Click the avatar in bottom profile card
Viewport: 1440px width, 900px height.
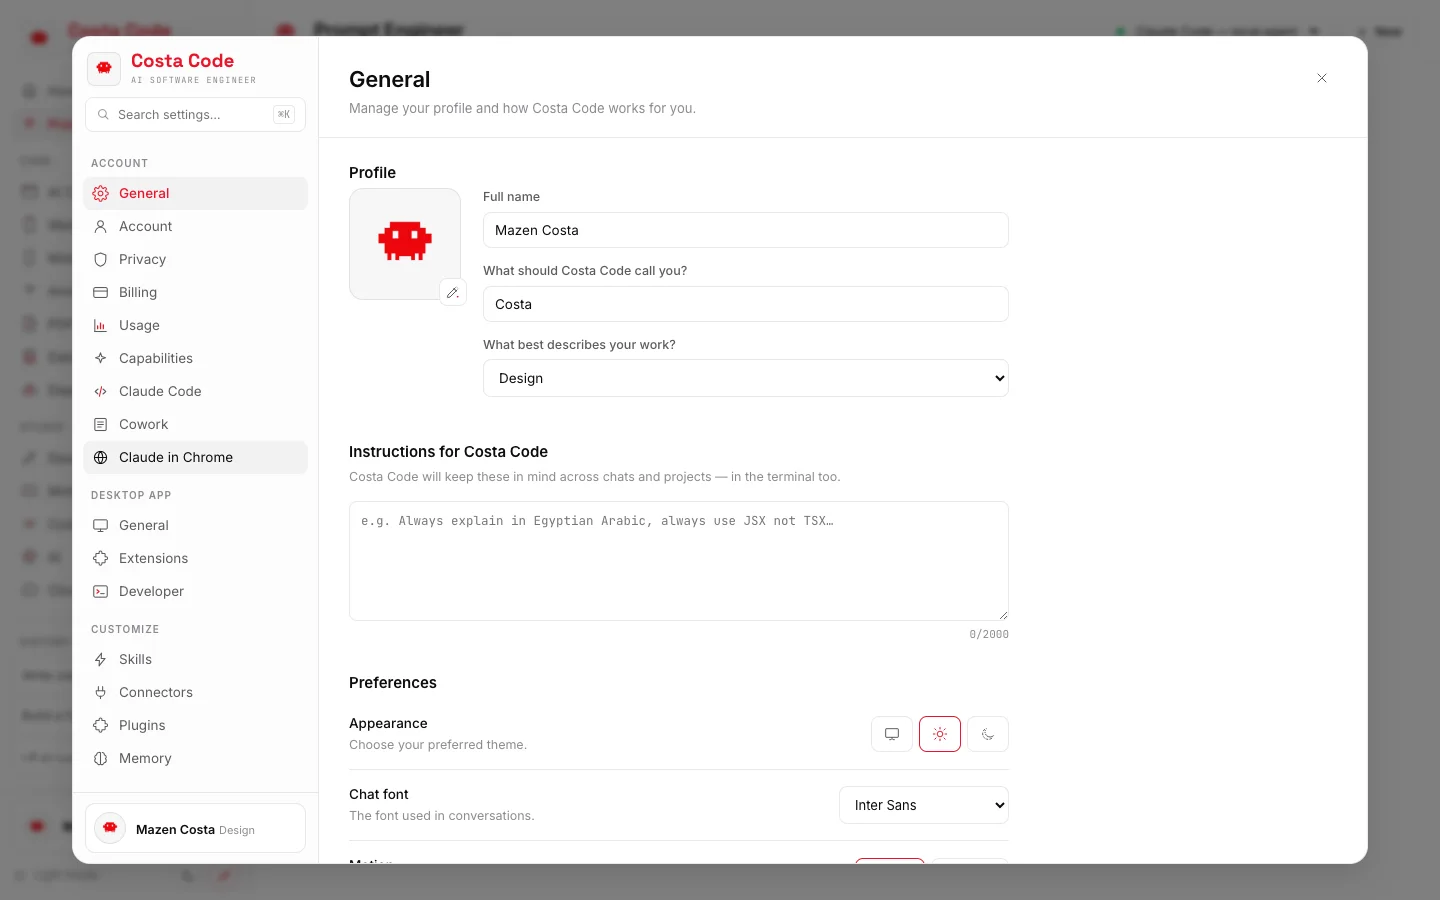click(x=110, y=828)
